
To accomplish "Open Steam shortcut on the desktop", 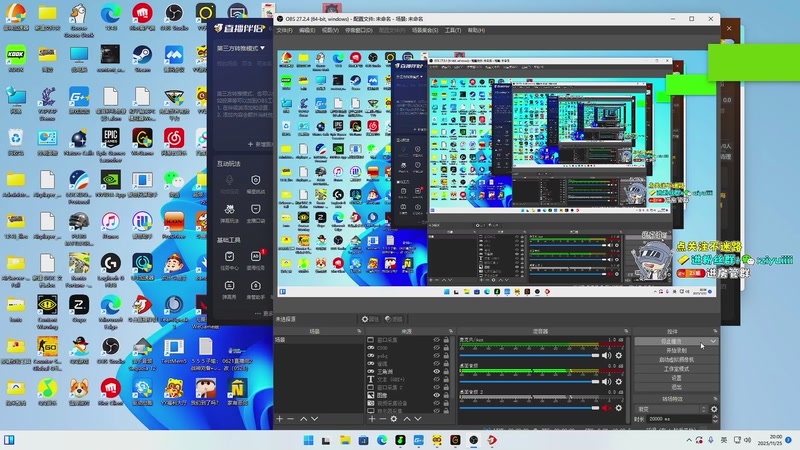I will [142, 59].
